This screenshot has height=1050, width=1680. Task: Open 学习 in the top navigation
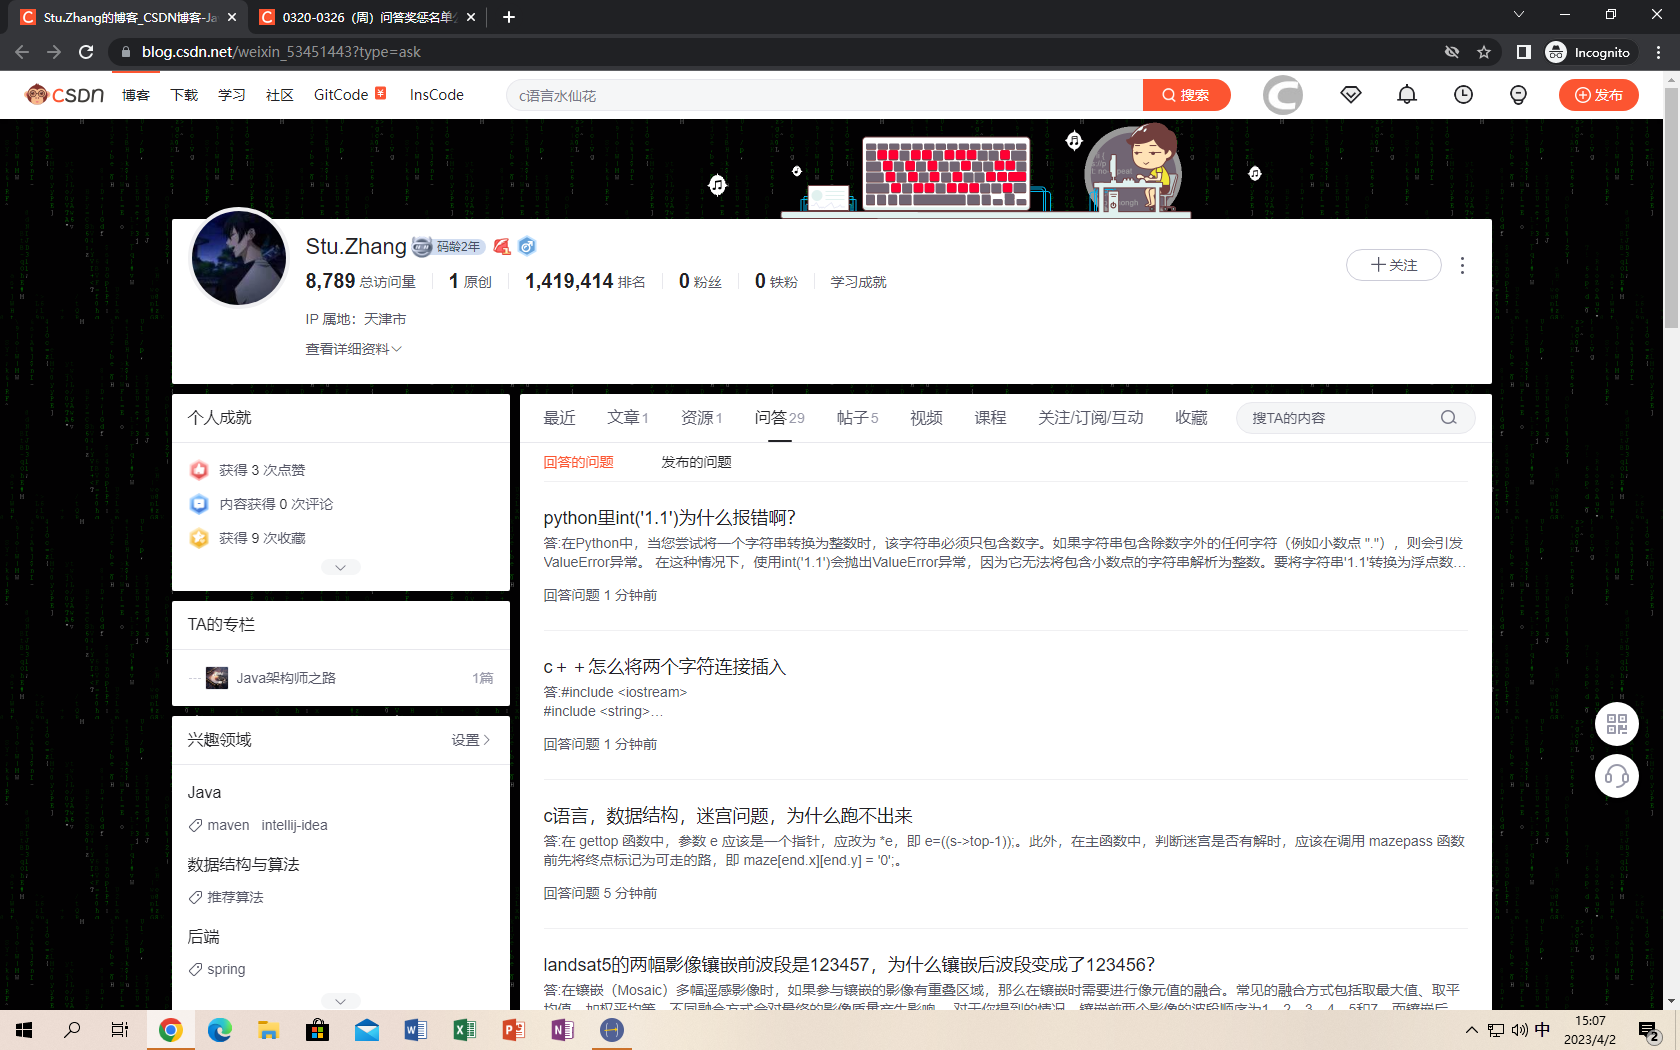coord(232,95)
